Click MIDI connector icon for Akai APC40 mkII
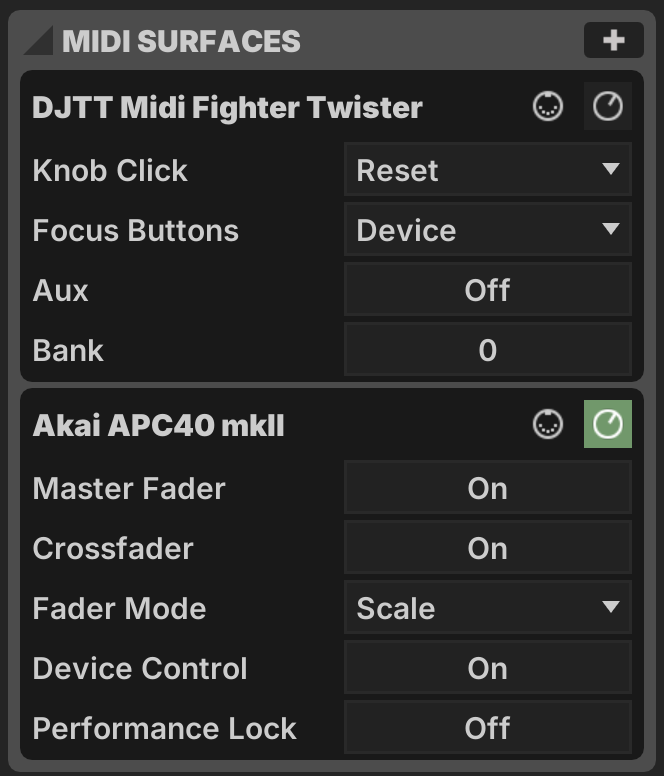Viewport: 664px width, 776px height. (548, 424)
